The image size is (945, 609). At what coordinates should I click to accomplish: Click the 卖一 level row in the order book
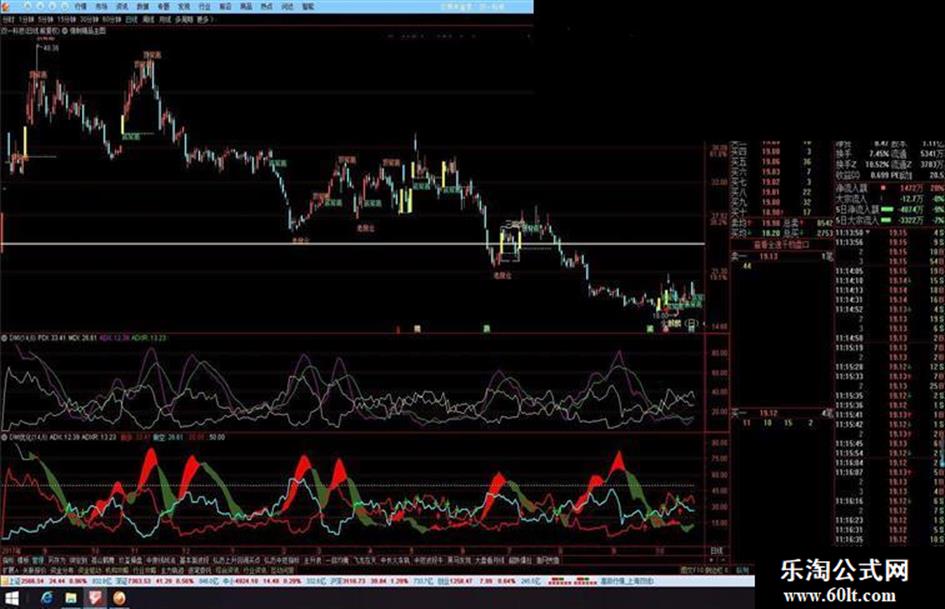[x=782, y=257]
